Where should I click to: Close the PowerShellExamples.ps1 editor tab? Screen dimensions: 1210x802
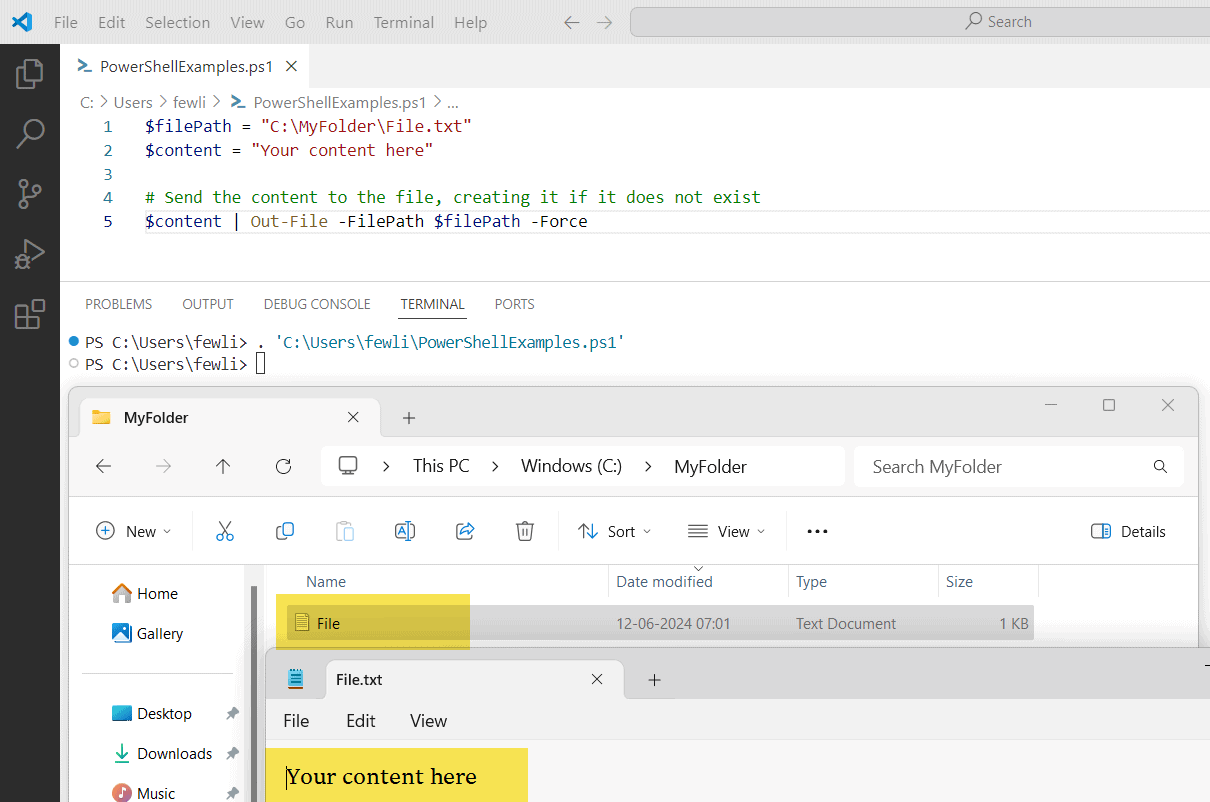click(x=291, y=67)
